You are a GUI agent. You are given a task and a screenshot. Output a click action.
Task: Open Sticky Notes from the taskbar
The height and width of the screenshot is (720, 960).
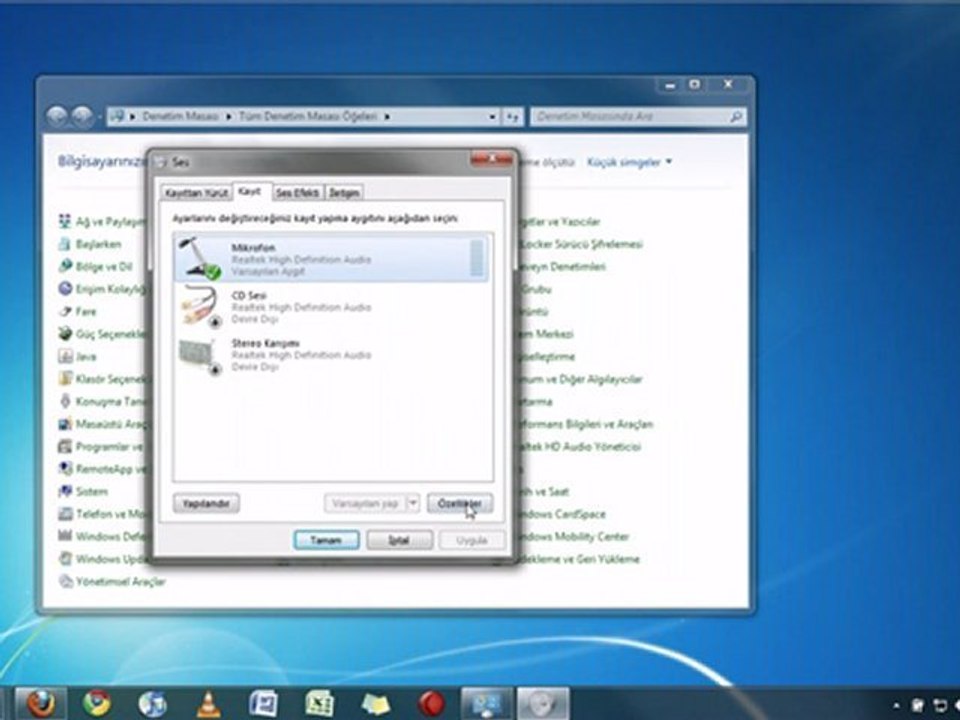pos(375,704)
